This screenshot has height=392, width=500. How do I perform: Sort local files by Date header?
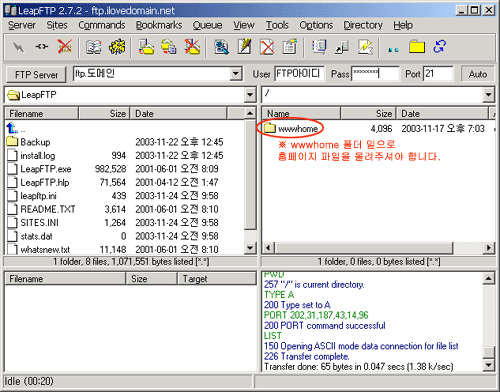point(179,113)
